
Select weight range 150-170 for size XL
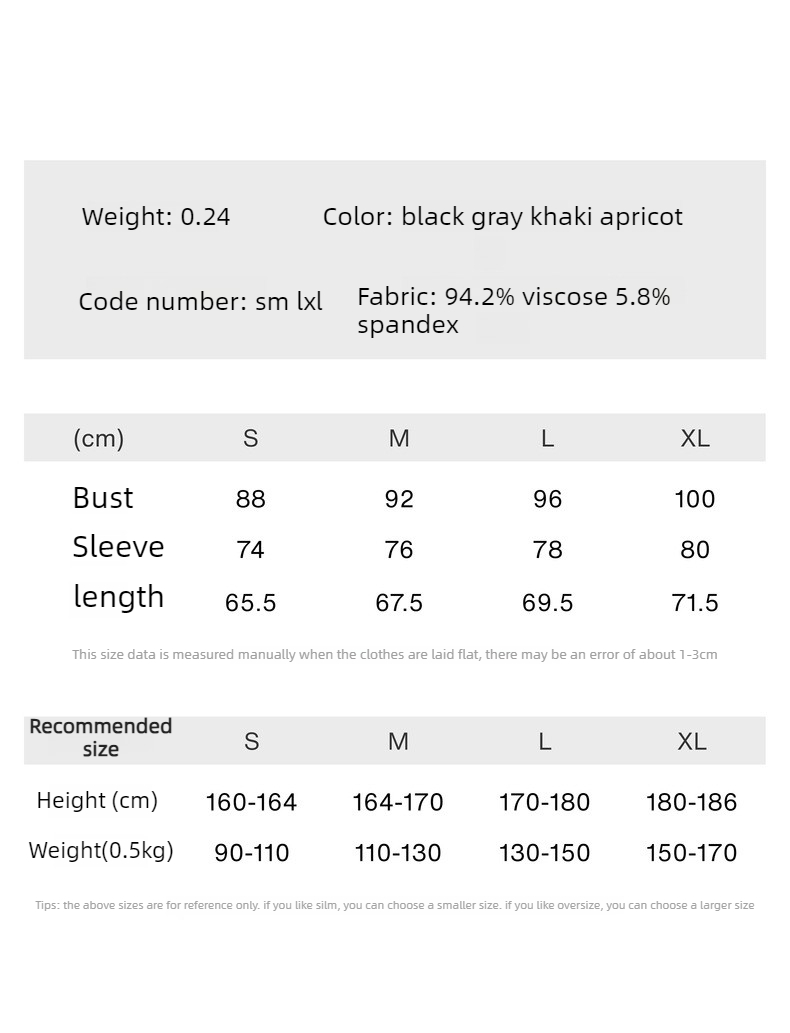(x=691, y=853)
